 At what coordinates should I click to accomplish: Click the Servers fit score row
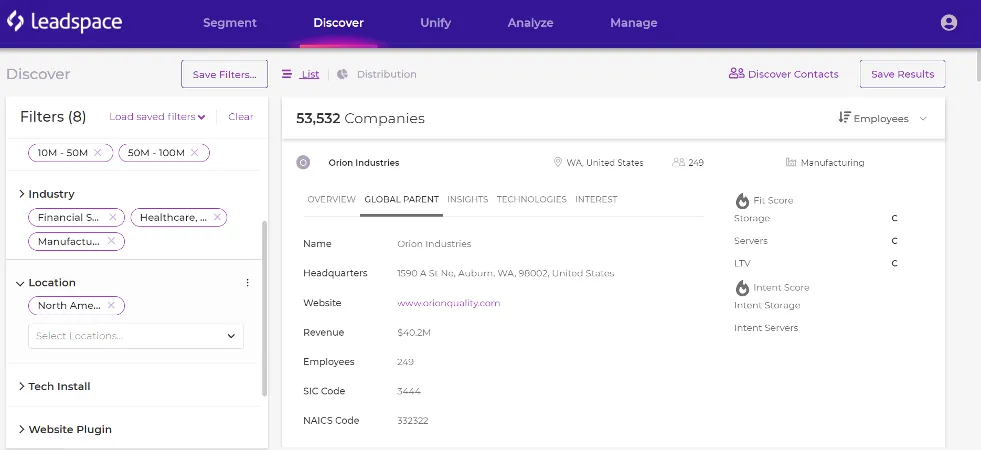[x=816, y=241]
